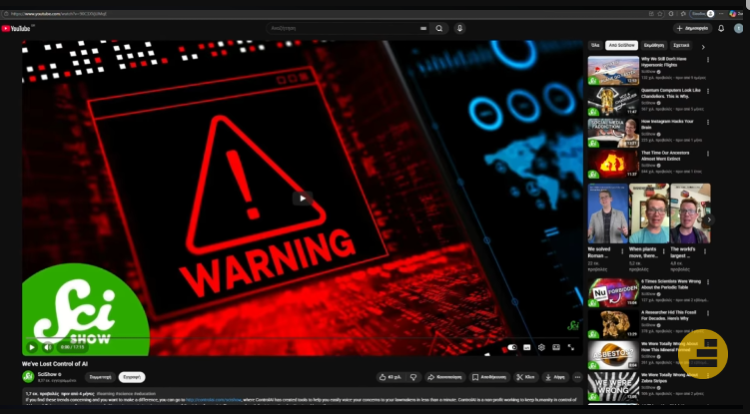Open player settings gear icon
The height and width of the screenshot is (414, 750).
[x=542, y=347]
